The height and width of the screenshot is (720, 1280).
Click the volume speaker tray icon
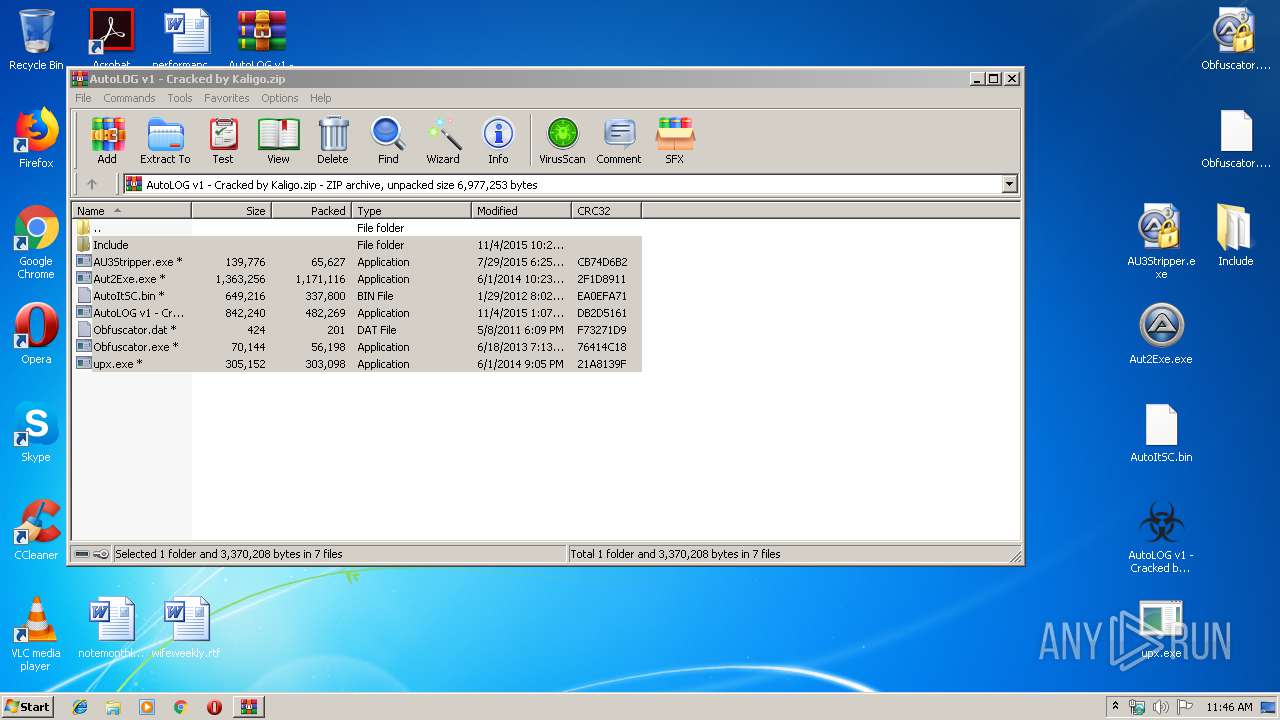tap(1162, 707)
